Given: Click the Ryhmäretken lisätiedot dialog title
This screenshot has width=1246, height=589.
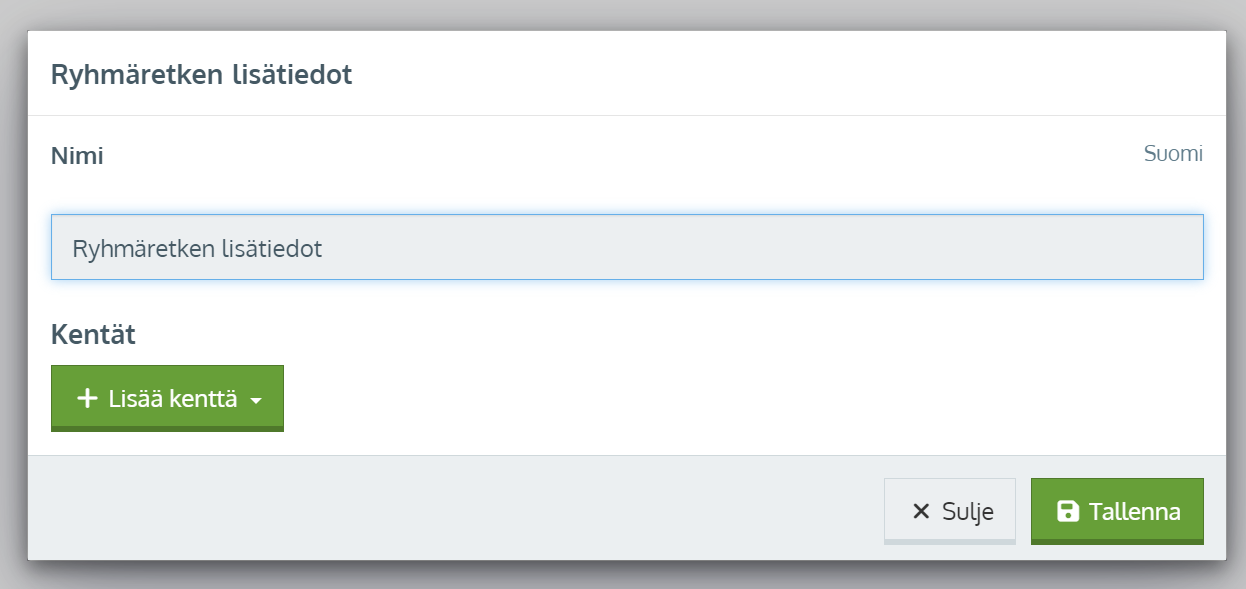Looking at the screenshot, I should click(x=201, y=75).
